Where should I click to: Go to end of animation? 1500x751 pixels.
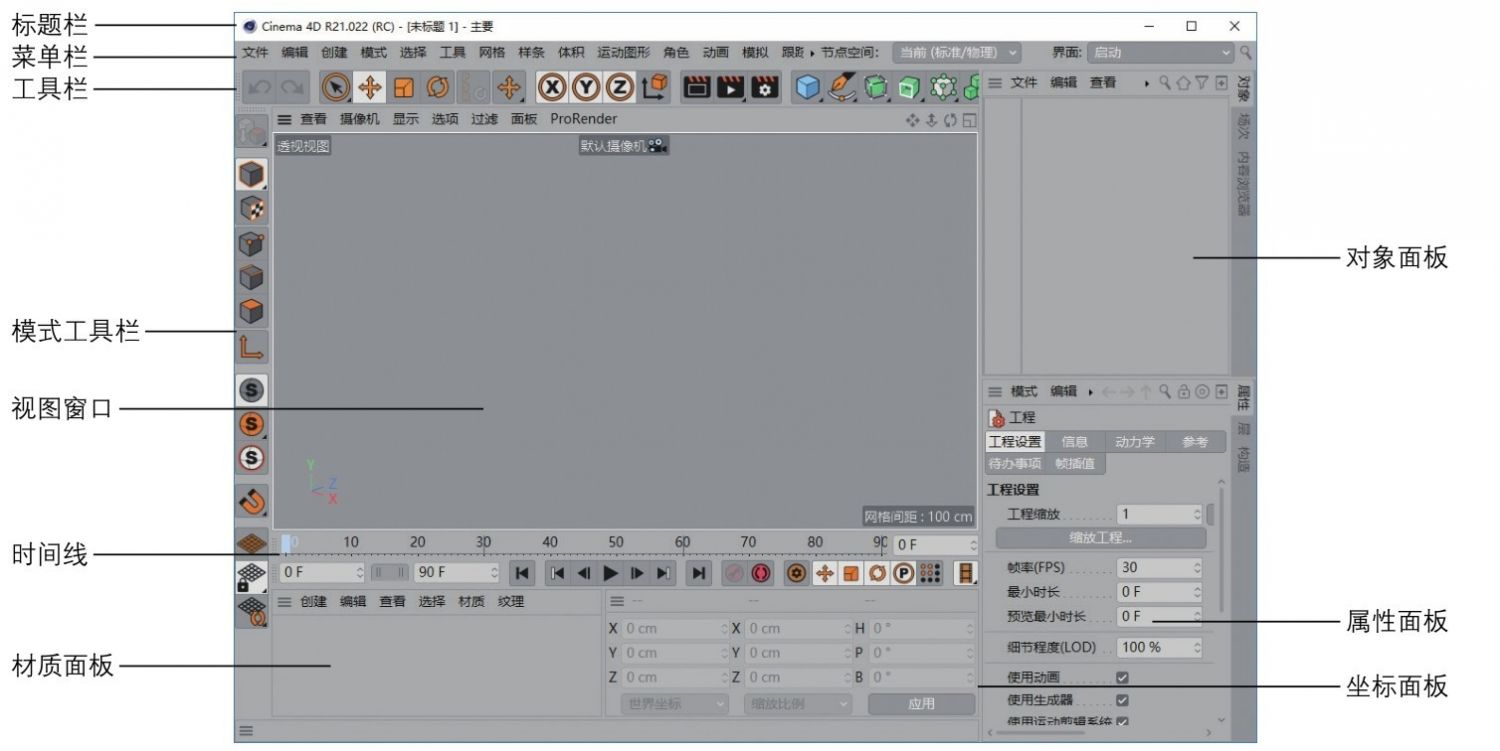click(x=699, y=573)
